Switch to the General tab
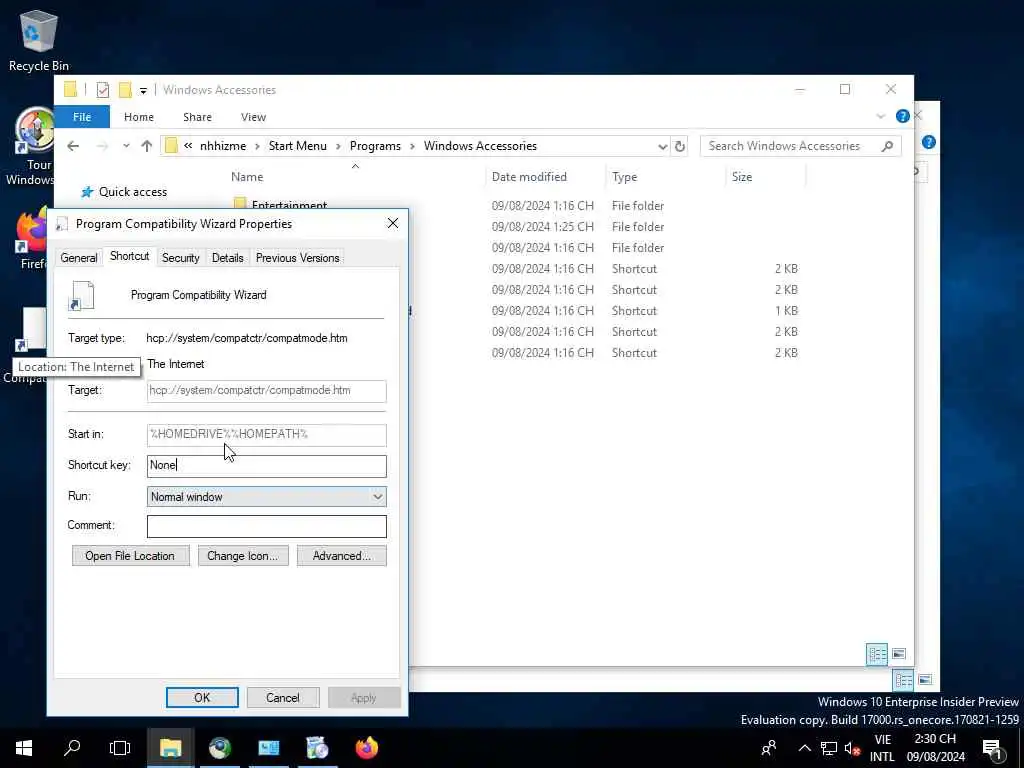The height and width of the screenshot is (768, 1024). coord(79,258)
